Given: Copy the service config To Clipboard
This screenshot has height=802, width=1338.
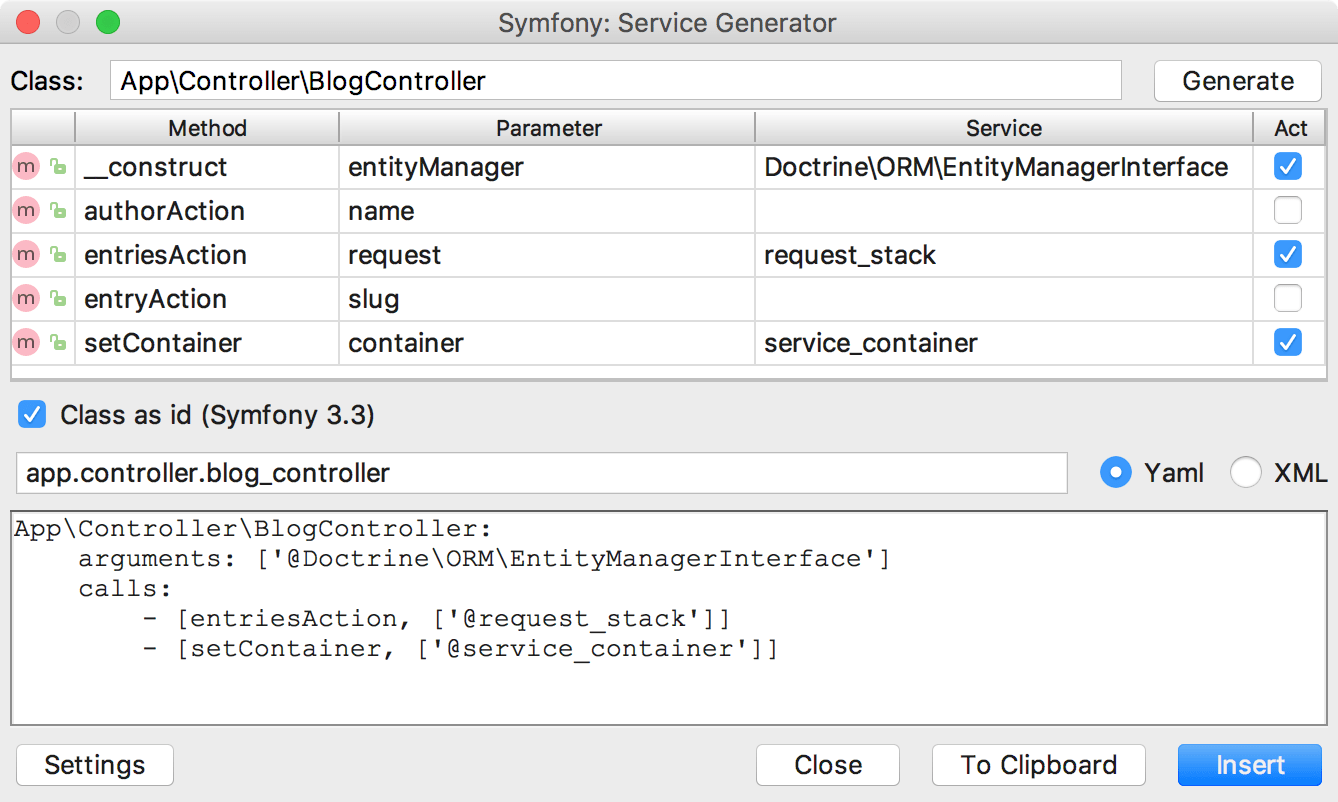Looking at the screenshot, I should pos(1038,764).
